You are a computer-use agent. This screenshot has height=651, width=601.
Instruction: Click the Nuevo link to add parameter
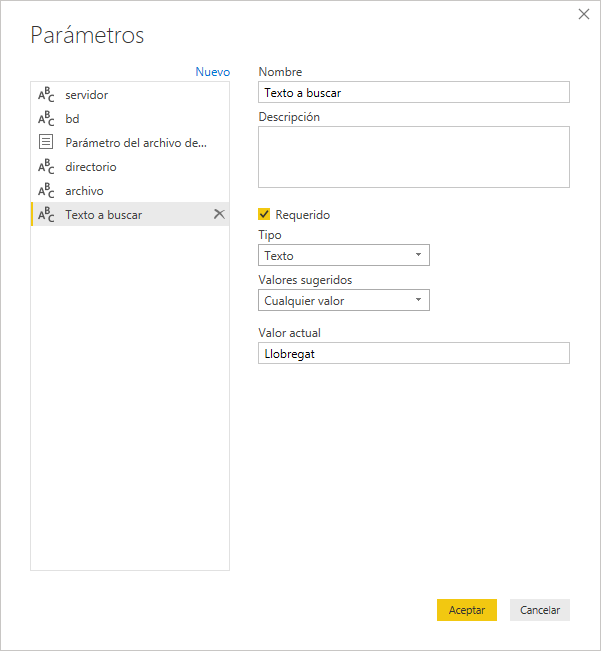pyautogui.click(x=212, y=72)
